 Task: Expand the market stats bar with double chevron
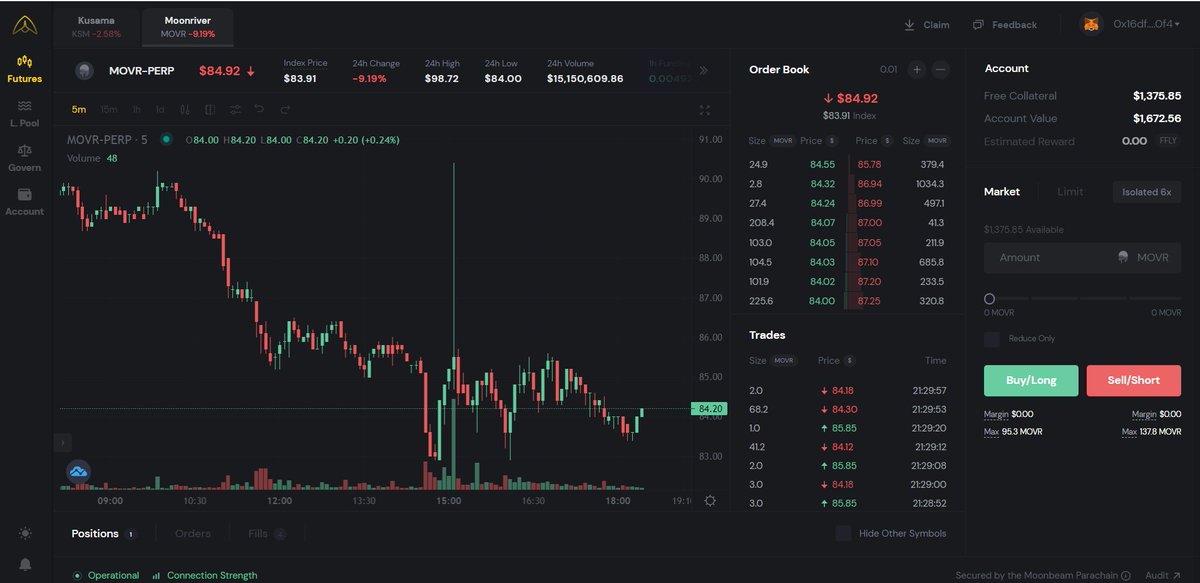point(704,70)
